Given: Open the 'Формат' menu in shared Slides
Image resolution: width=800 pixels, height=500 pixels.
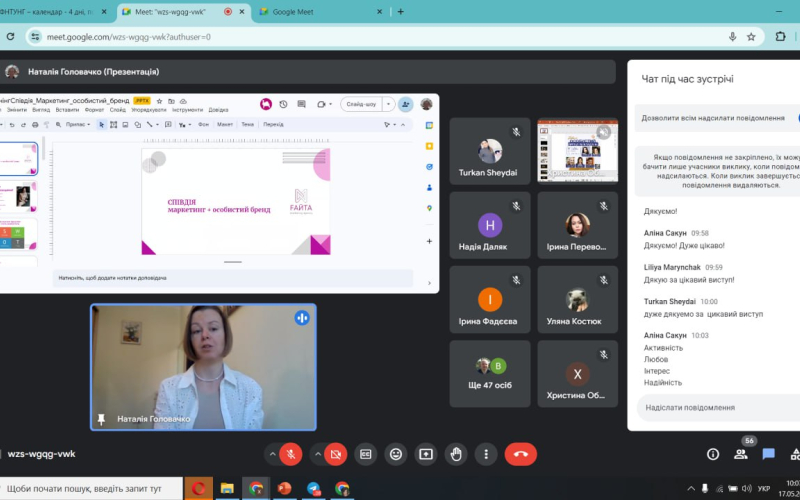Looking at the screenshot, I should click(x=94, y=110).
